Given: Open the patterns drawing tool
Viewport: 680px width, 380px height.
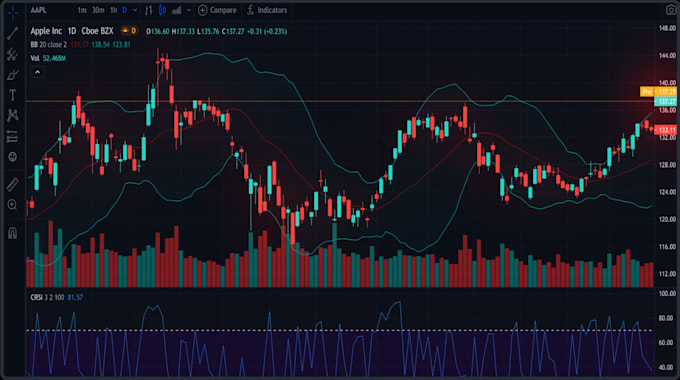Looking at the screenshot, I should click(13, 115).
